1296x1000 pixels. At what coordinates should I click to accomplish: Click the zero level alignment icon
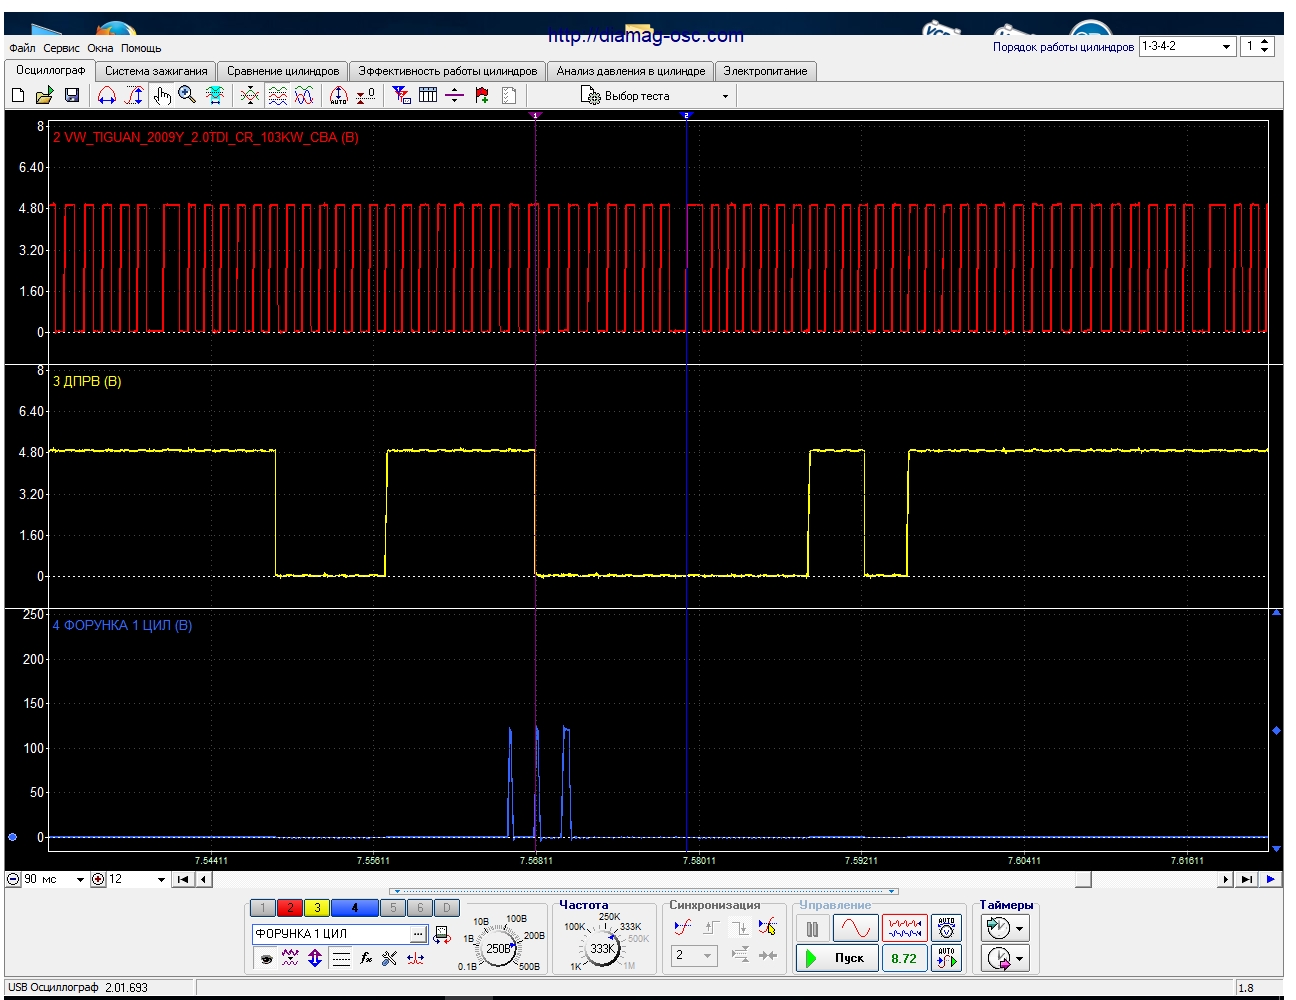[366, 95]
